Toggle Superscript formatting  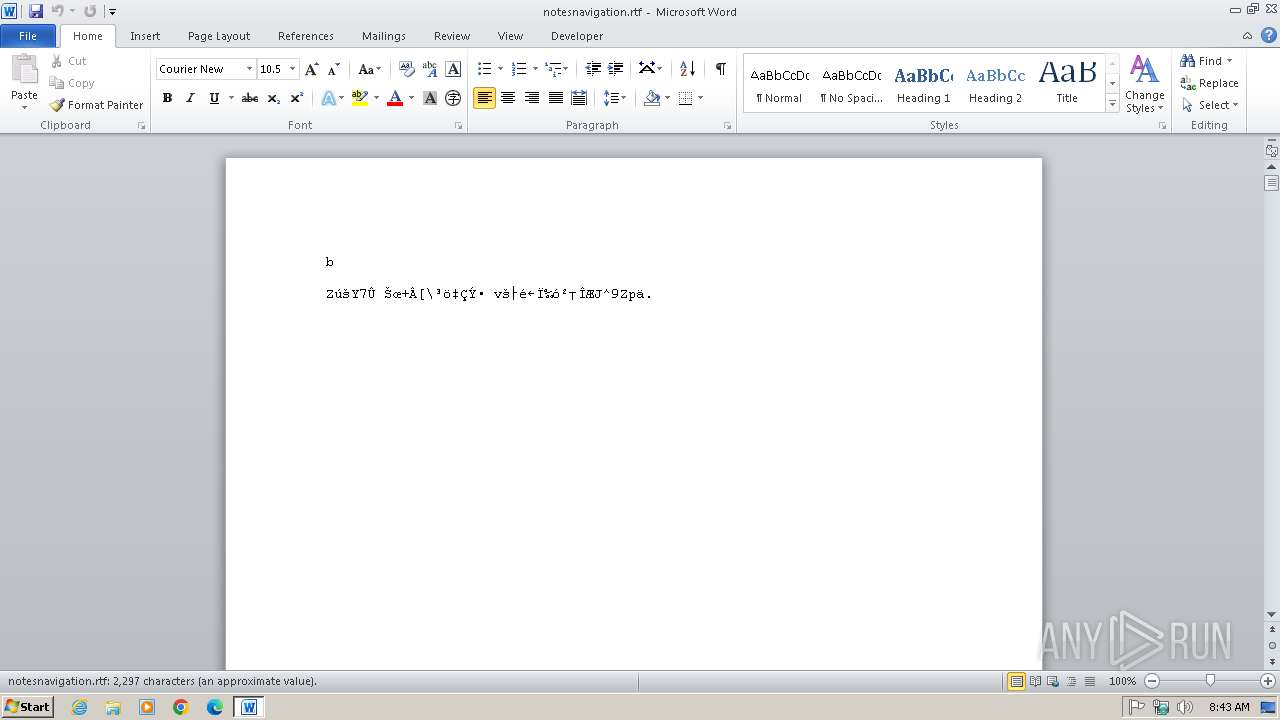click(297, 98)
